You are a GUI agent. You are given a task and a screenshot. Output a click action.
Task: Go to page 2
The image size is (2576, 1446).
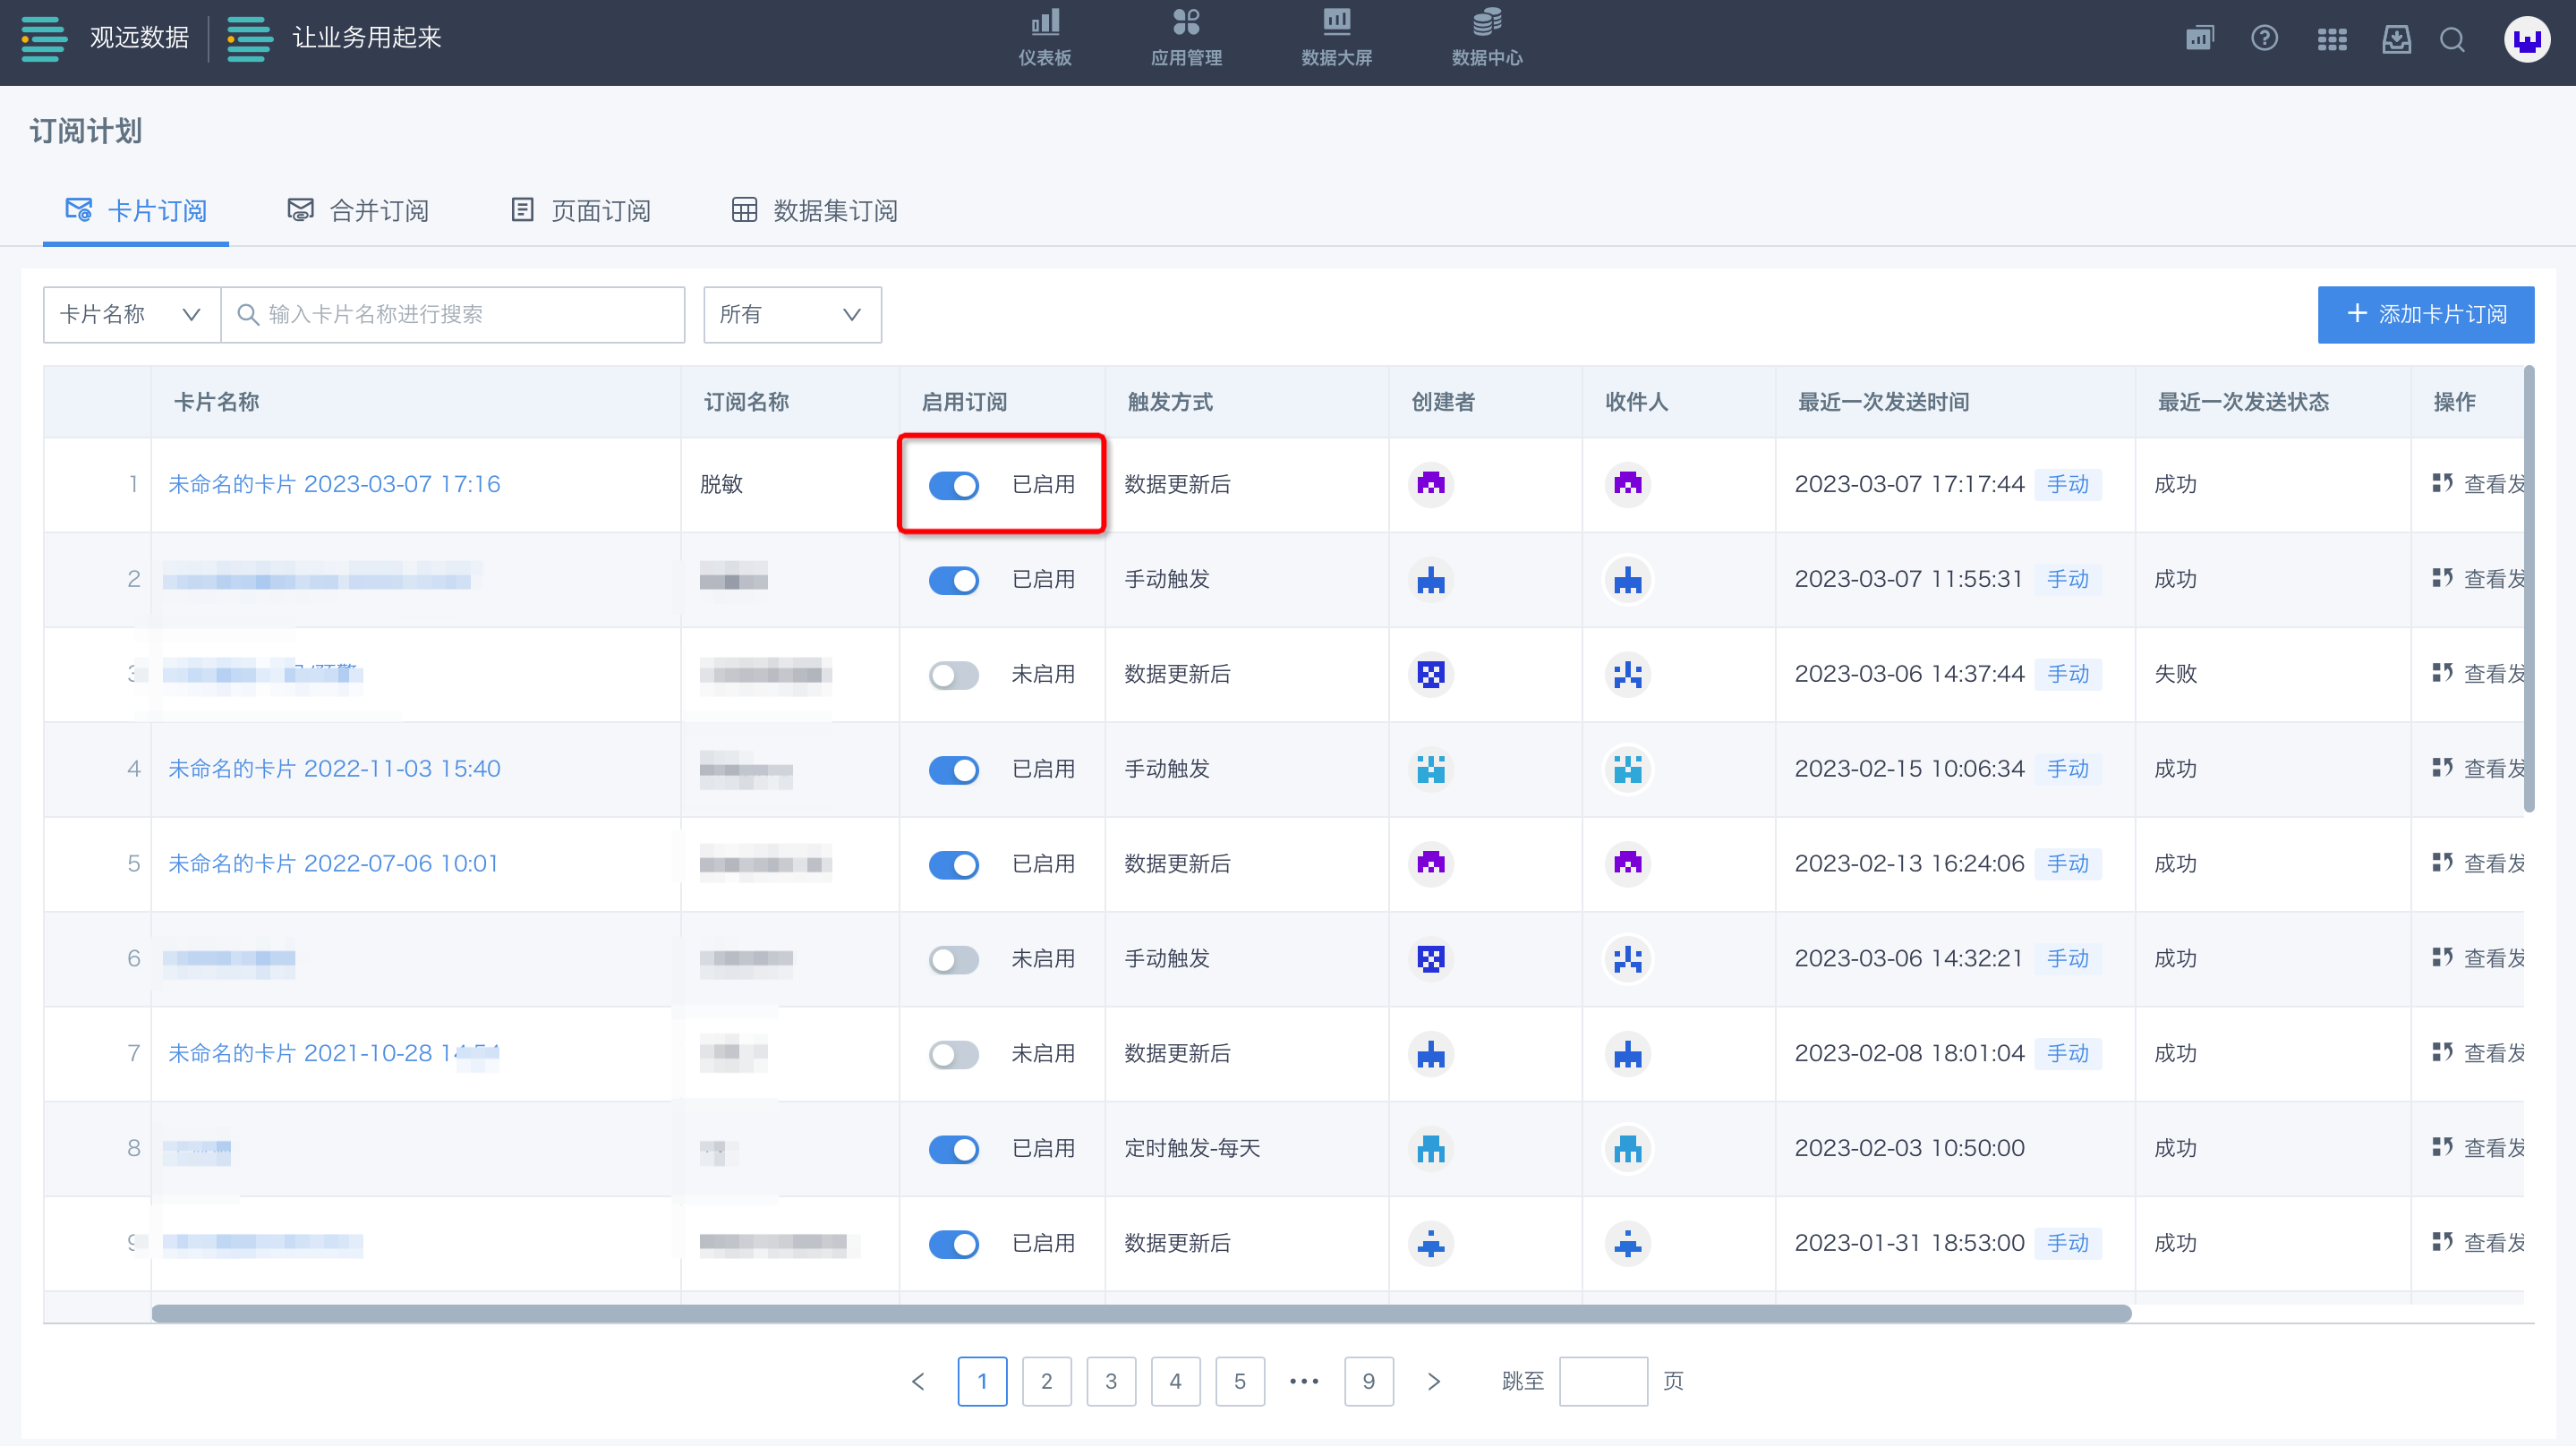(x=1046, y=1381)
